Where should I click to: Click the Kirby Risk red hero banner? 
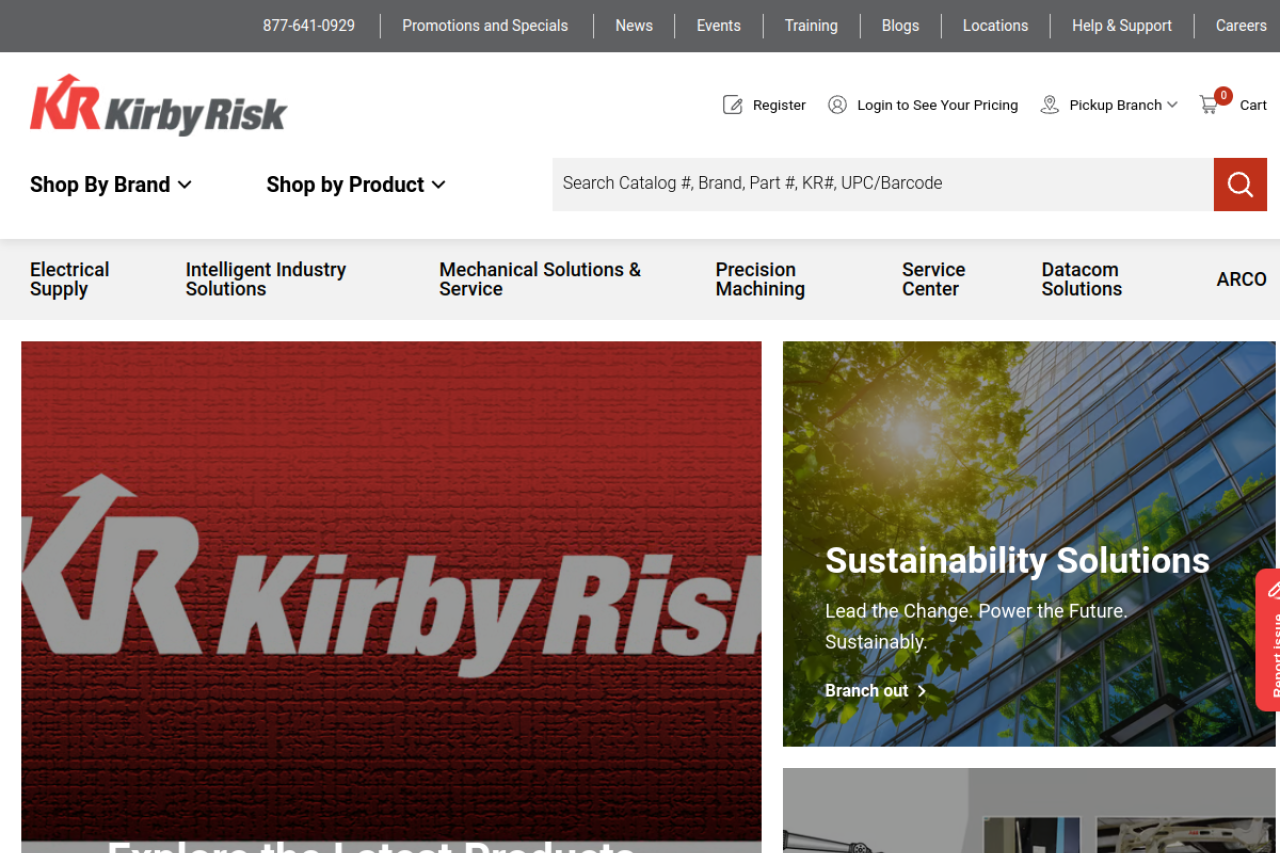point(391,590)
